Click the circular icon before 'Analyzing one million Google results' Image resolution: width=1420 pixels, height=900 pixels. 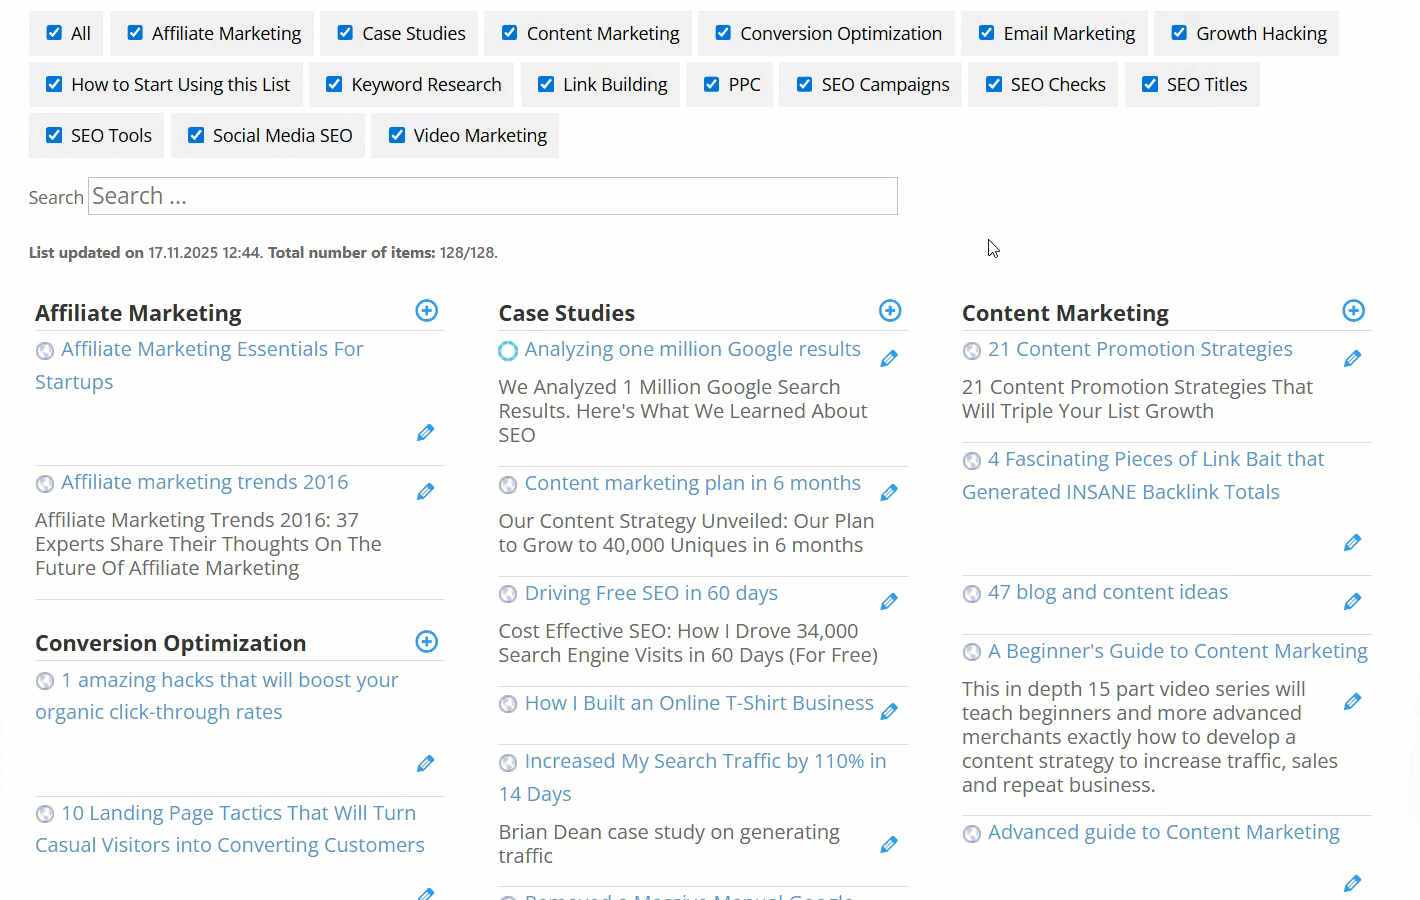pyautogui.click(x=507, y=350)
